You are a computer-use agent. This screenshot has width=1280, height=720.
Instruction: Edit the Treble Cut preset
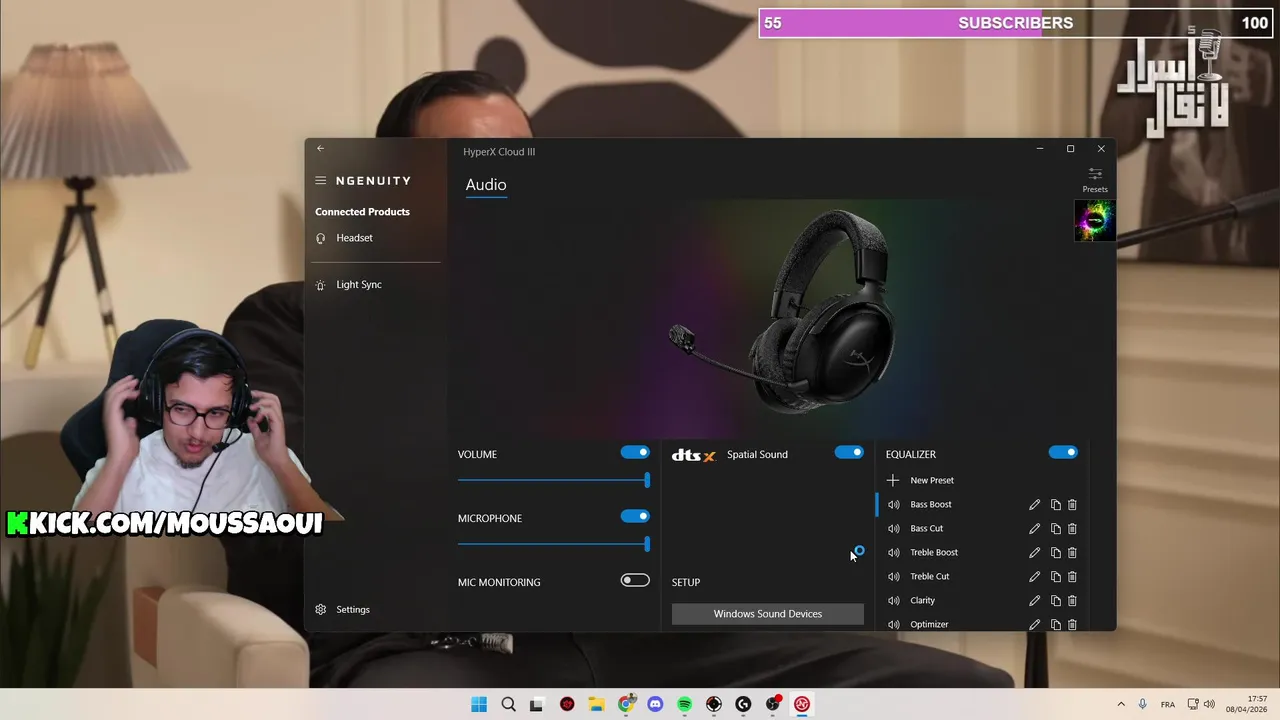click(x=1035, y=576)
